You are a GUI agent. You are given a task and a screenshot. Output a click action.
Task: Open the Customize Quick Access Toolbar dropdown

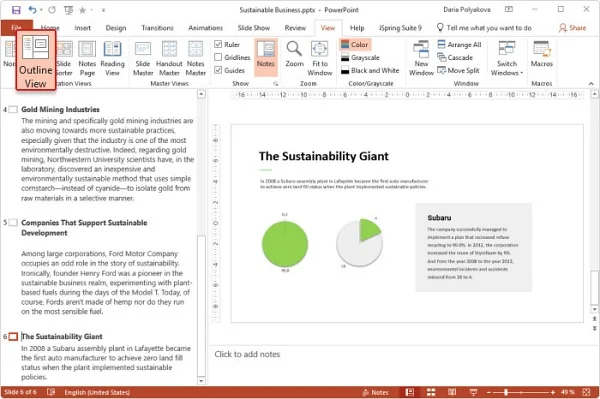[103, 10]
